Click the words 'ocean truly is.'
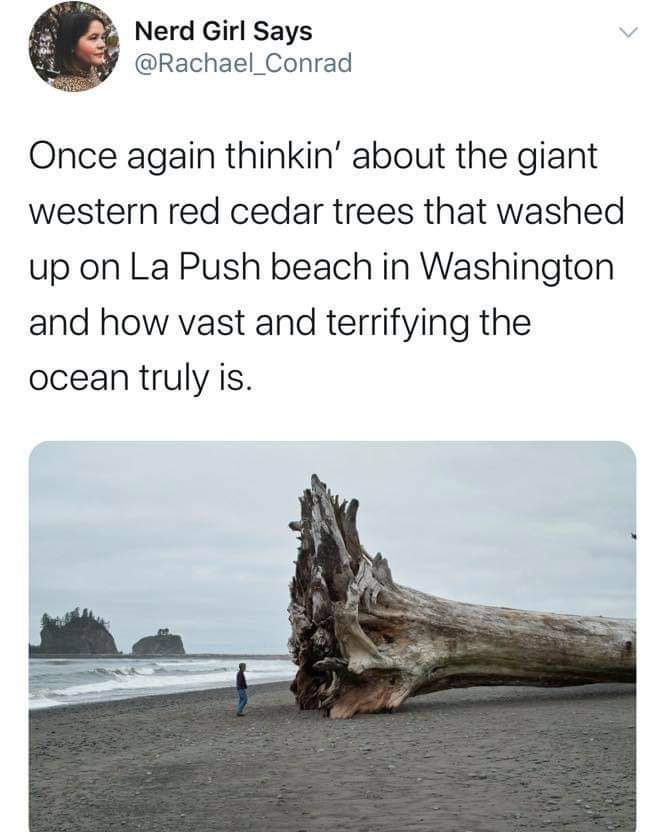The image size is (665, 832). tap(139, 379)
